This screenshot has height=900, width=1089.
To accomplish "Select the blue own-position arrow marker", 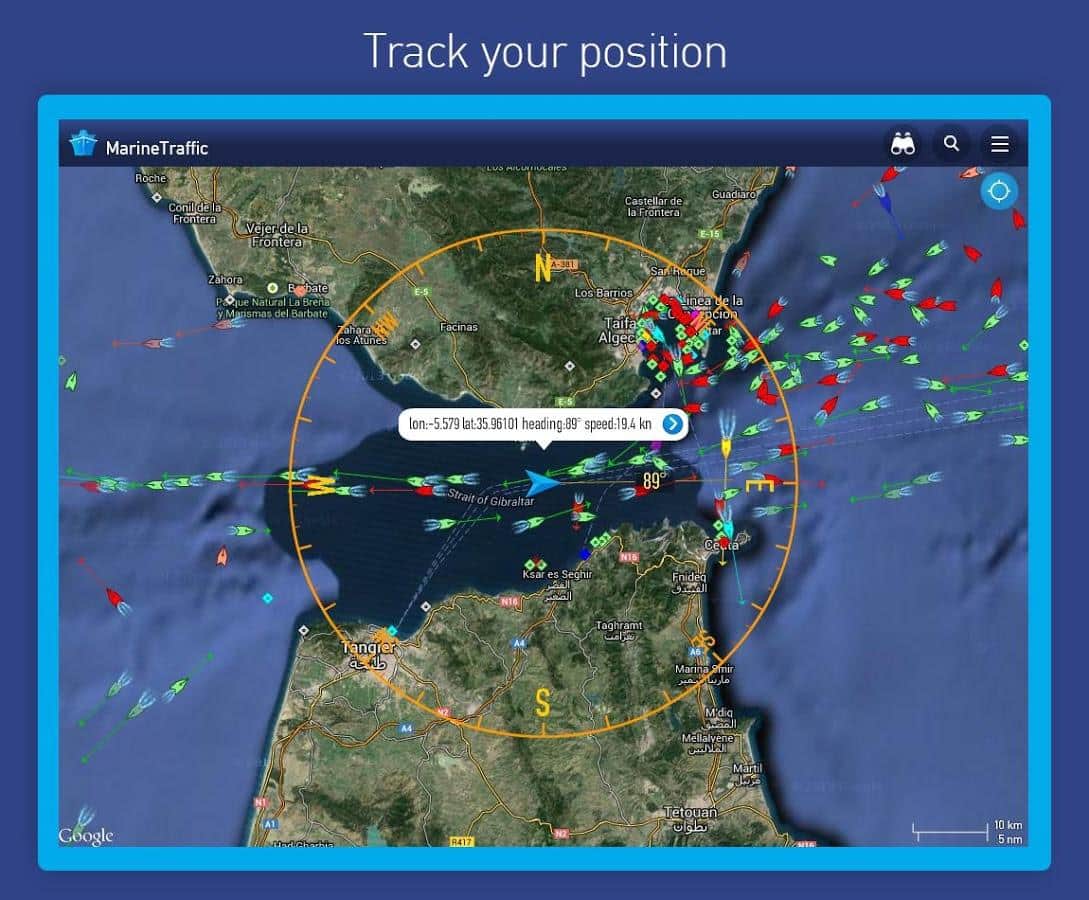I will (x=541, y=483).
